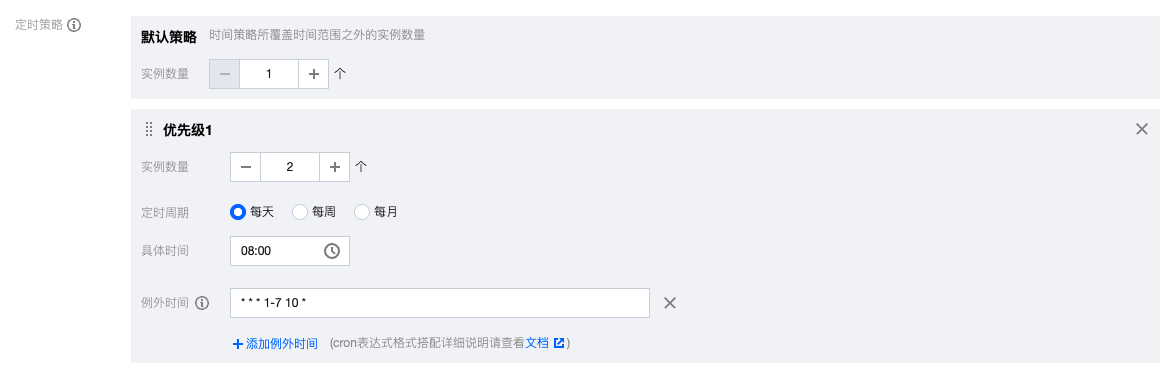Decrease 优先级1 instance count with minus
Image resolution: width=1173 pixels, height=370 pixels.
tap(245, 167)
